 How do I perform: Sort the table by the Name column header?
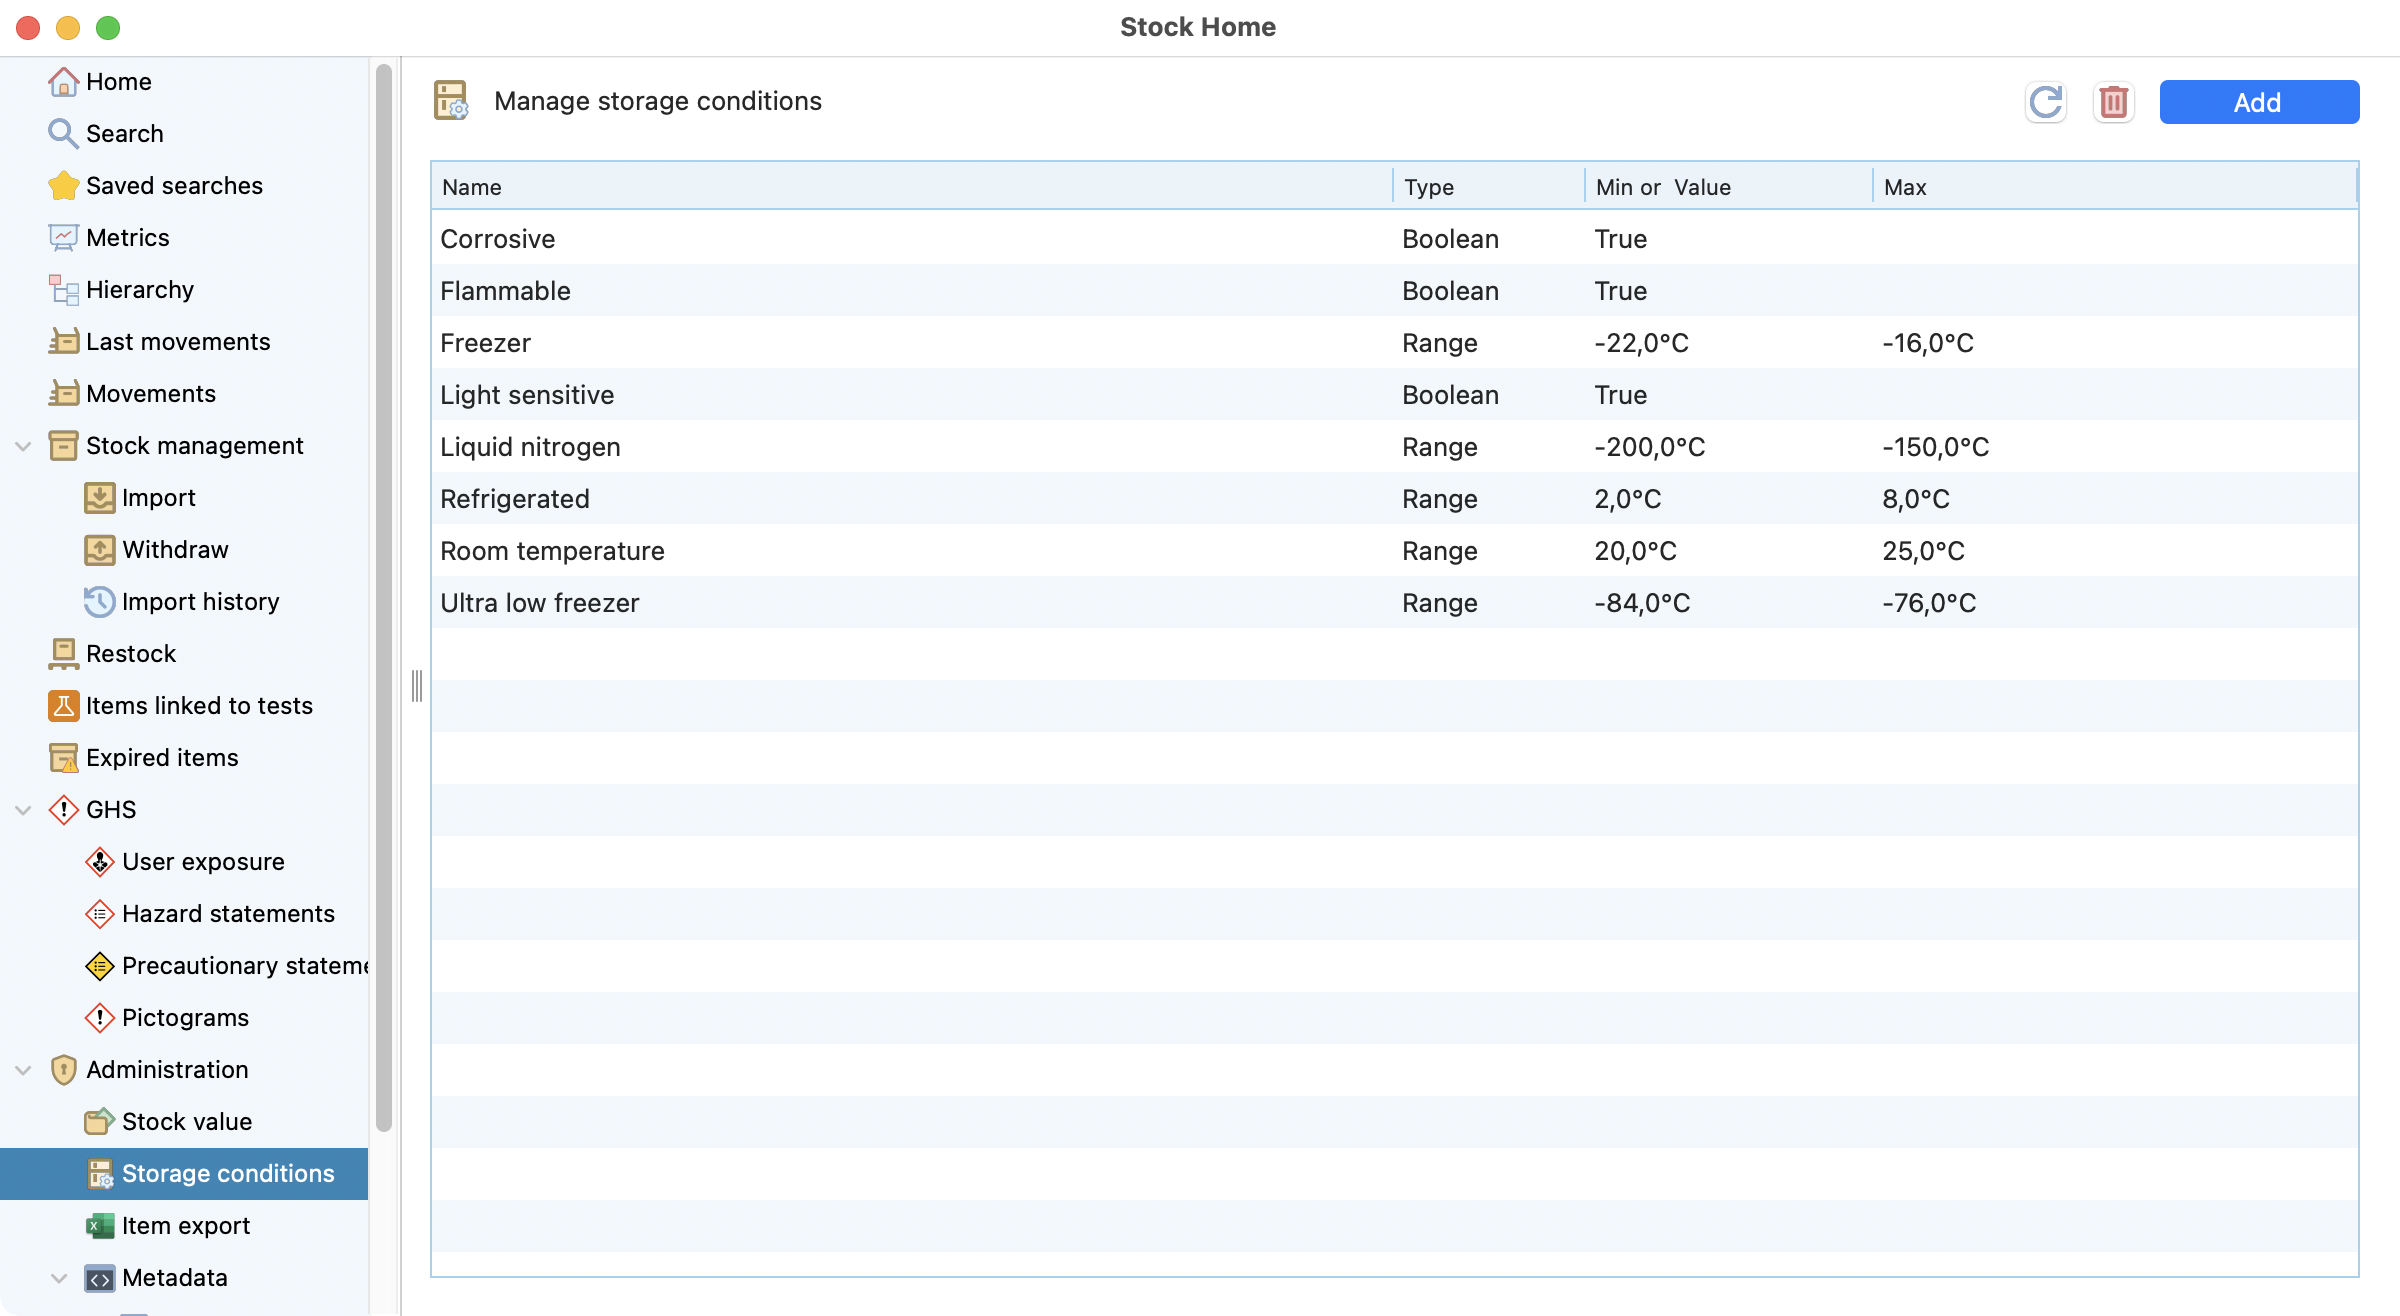(x=472, y=187)
